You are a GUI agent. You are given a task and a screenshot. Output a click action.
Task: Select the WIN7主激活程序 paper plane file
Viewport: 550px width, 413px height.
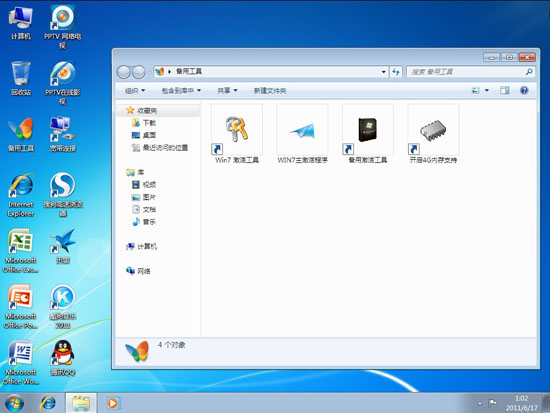point(302,134)
